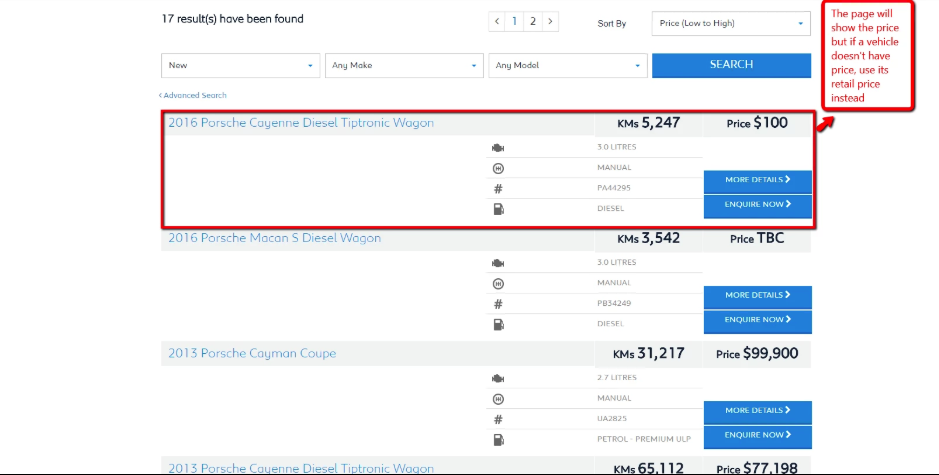Open the Sort By Price dropdown

[731, 23]
